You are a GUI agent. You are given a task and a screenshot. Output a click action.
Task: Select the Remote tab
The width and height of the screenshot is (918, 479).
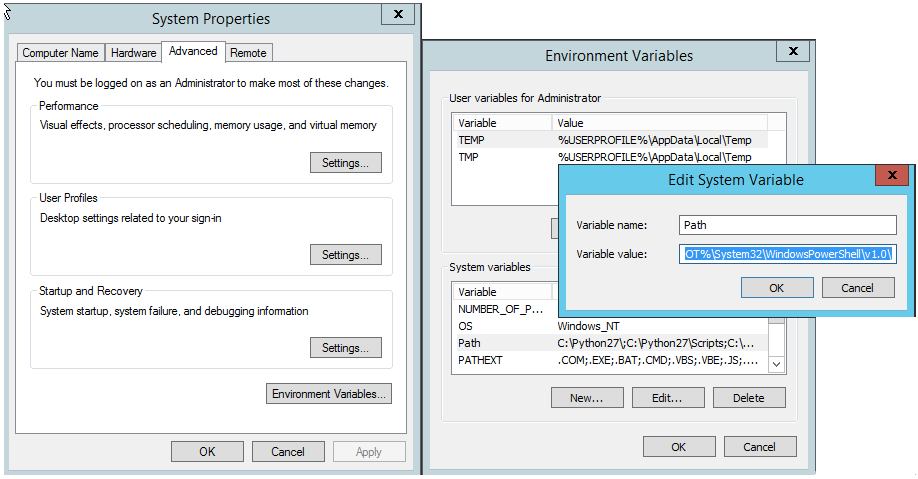(x=248, y=53)
